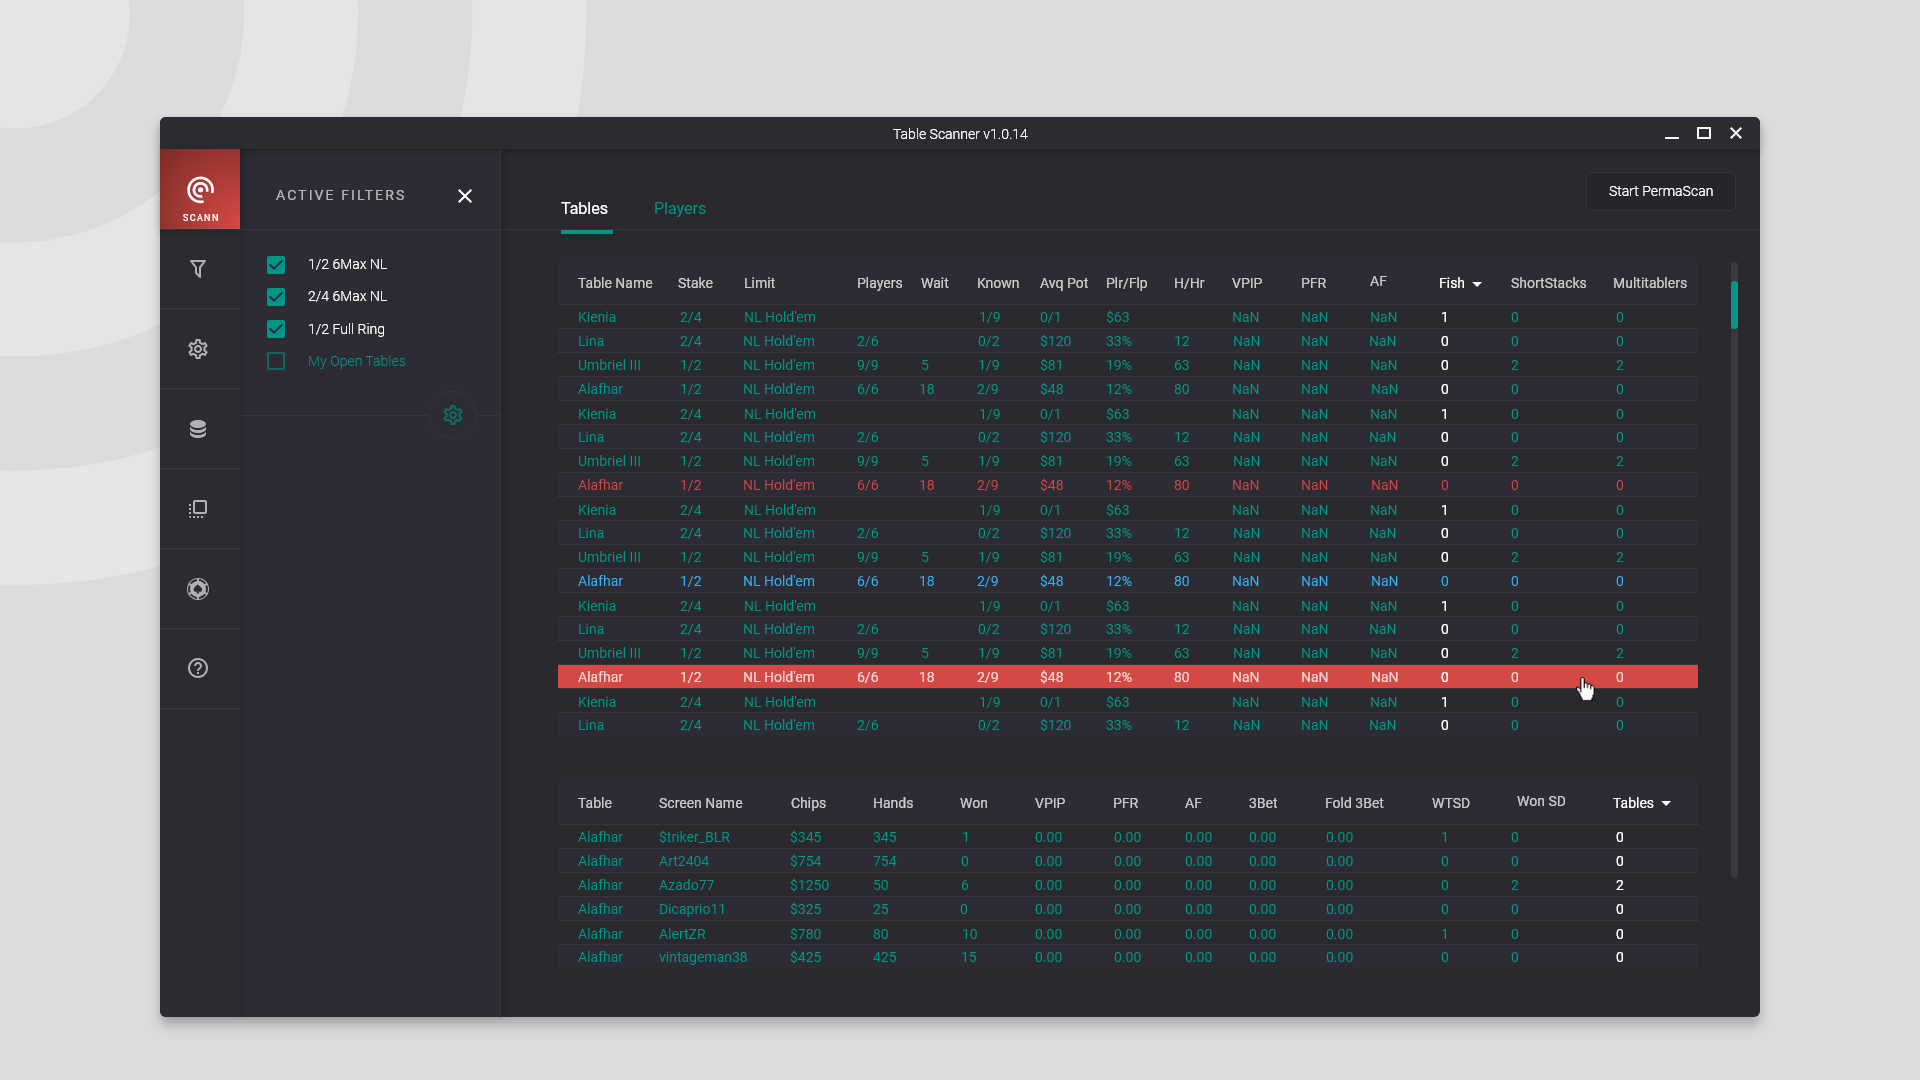Open the database stack sidebar icon
1920x1080 pixels.
point(198,429)
